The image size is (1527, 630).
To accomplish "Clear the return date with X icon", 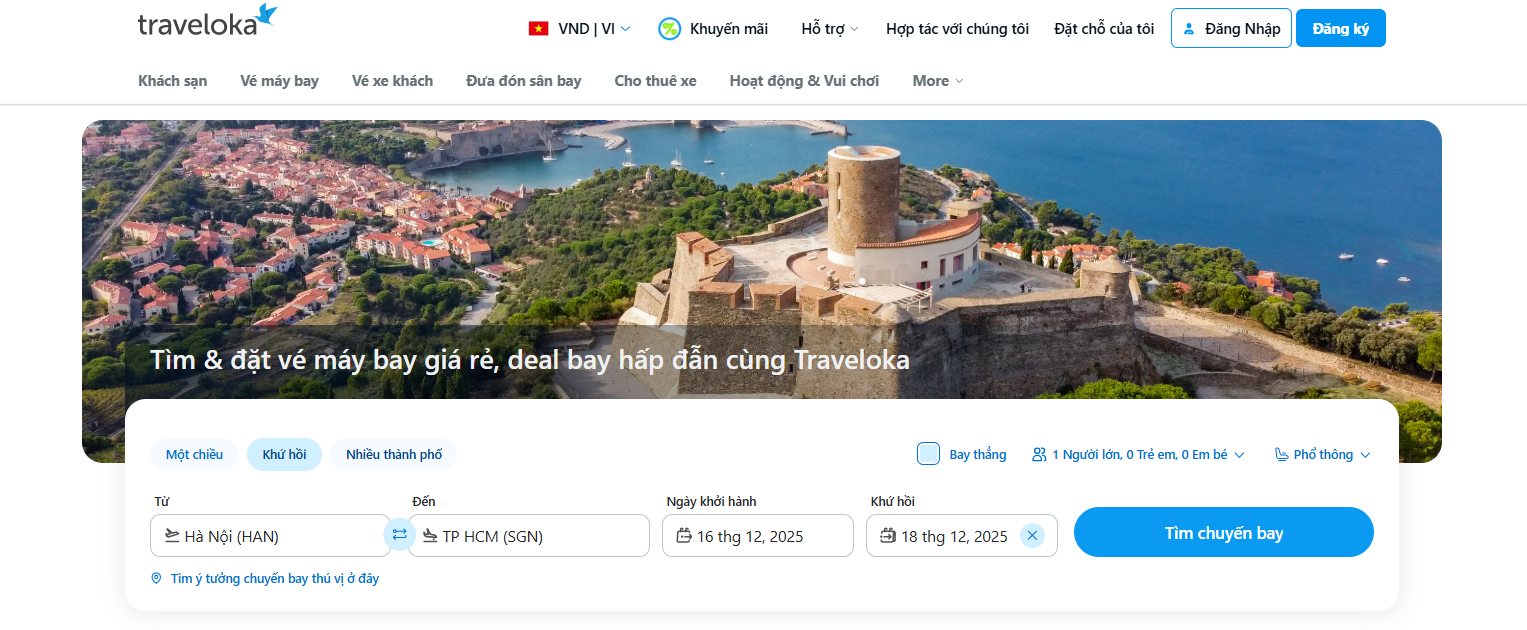I will point(1032,536).
